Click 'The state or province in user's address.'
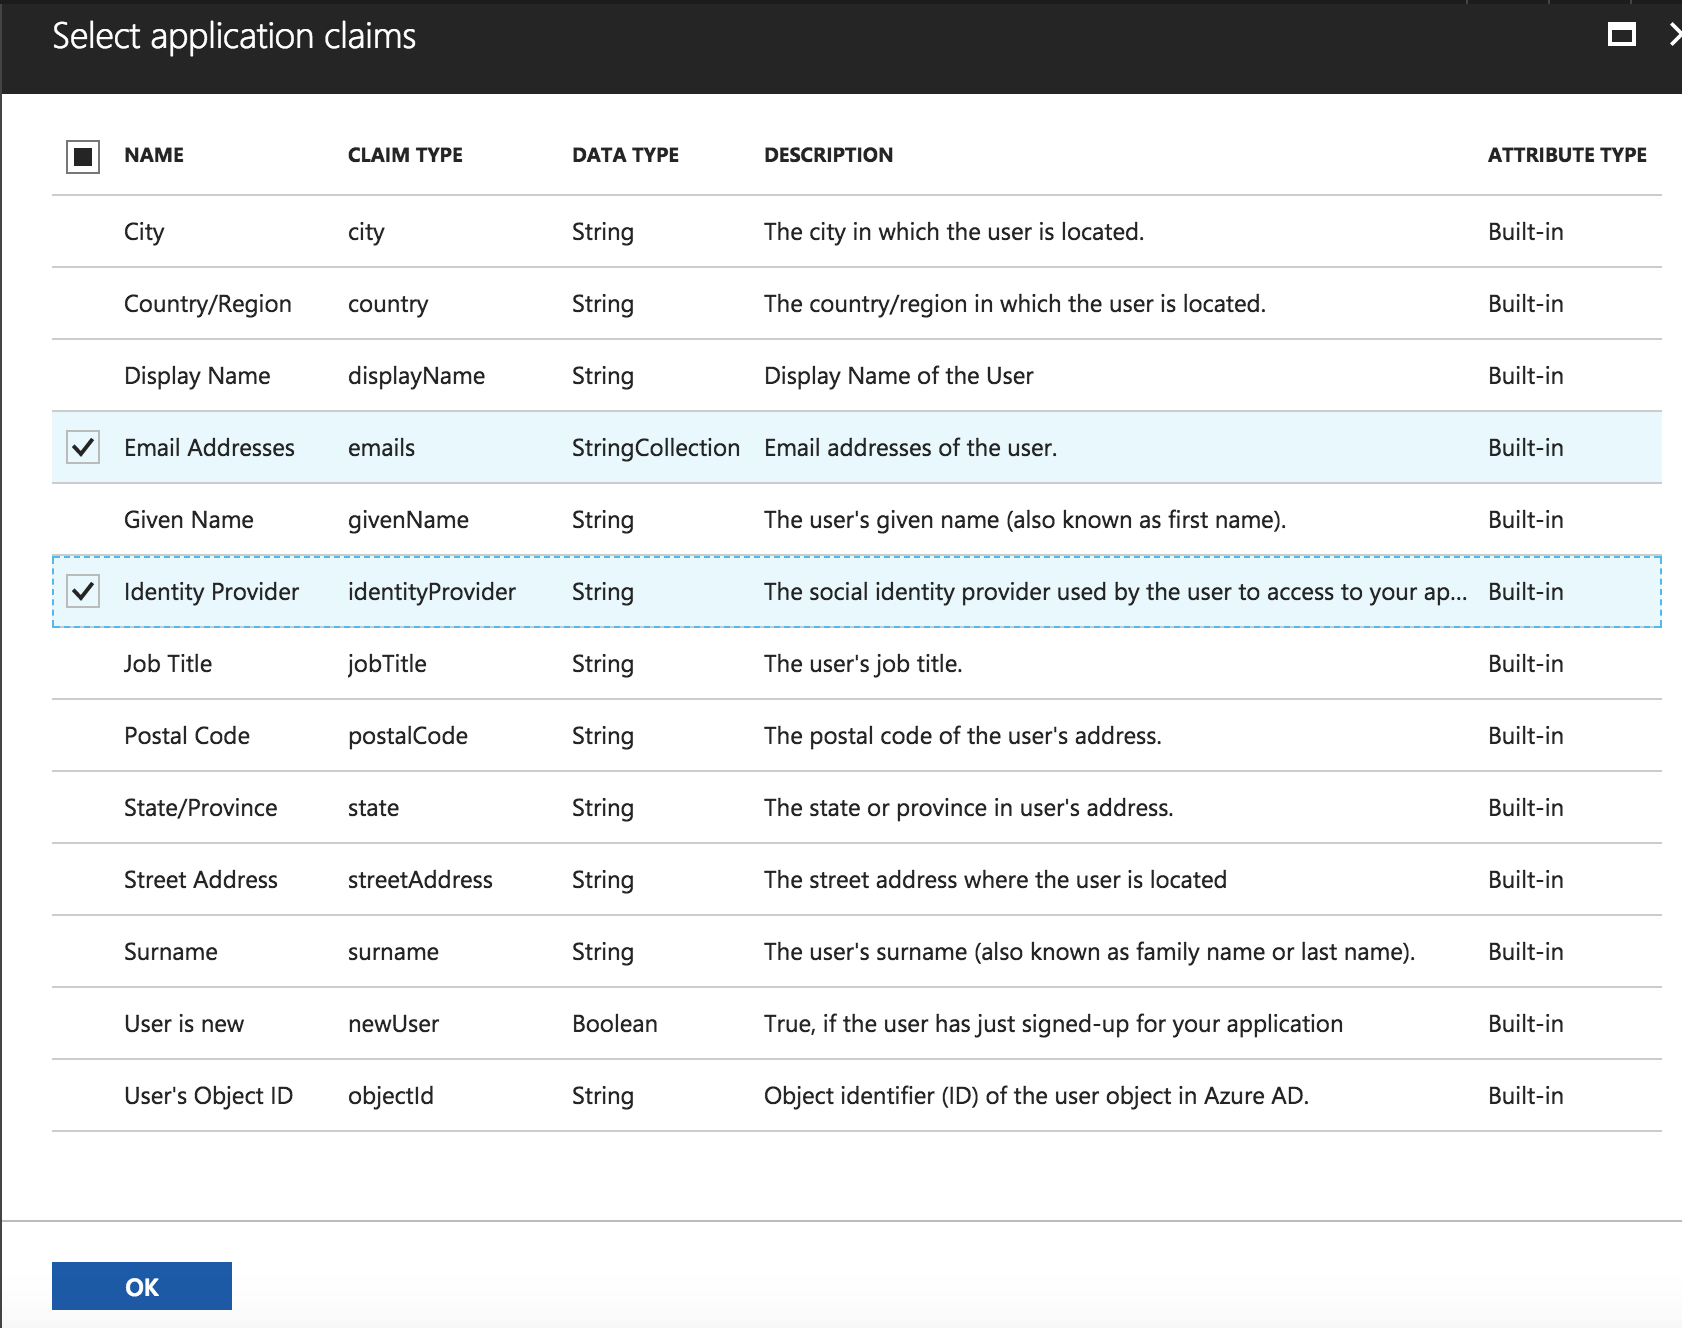Screen dimensions: 1682x1328 pyautogui.click(x=969, y=807)
